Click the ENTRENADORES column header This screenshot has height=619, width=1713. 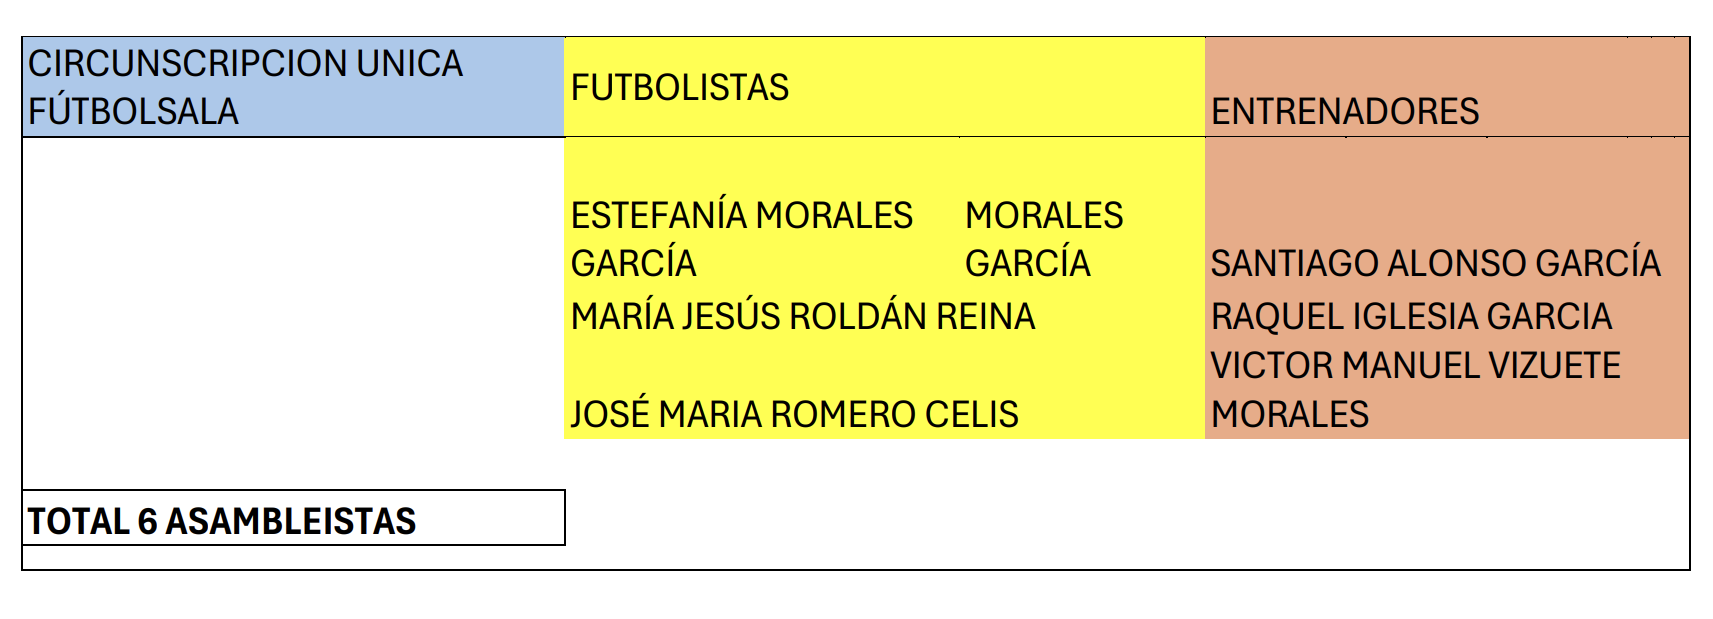[1344, 111]
